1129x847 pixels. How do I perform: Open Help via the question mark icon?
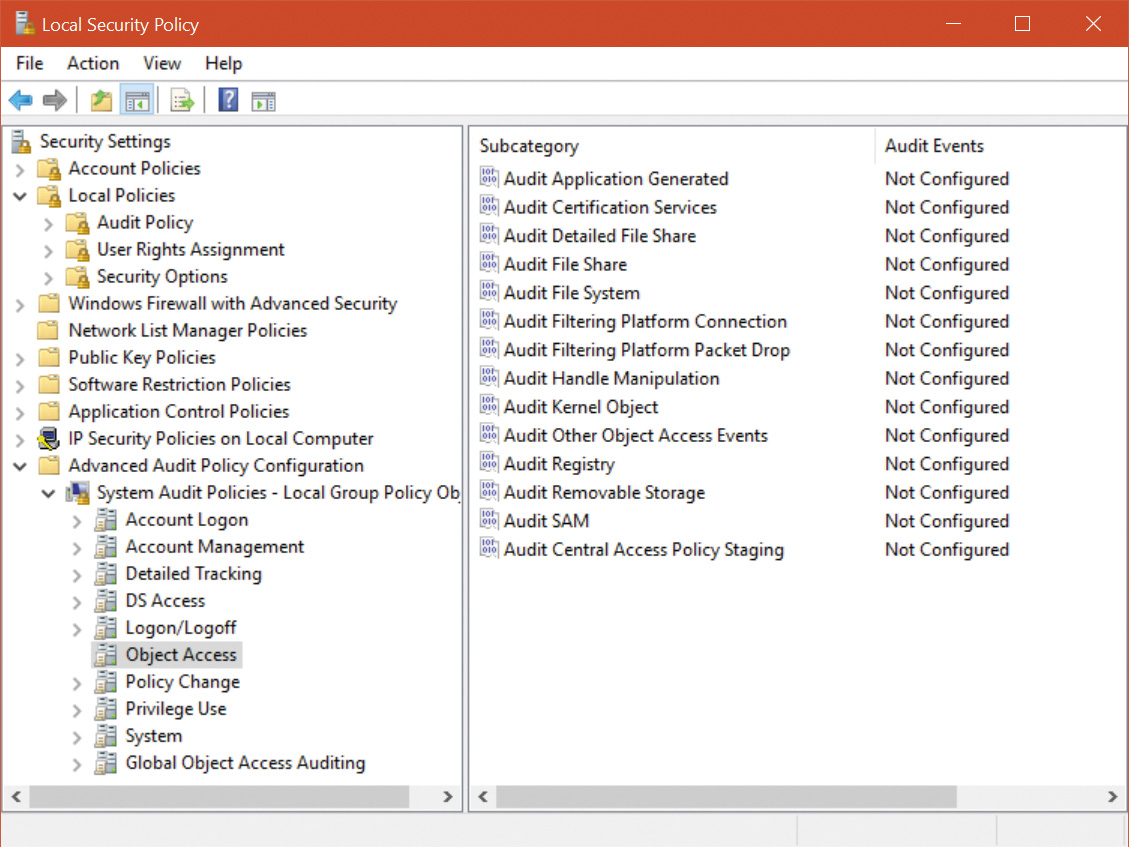pos(228,100)
